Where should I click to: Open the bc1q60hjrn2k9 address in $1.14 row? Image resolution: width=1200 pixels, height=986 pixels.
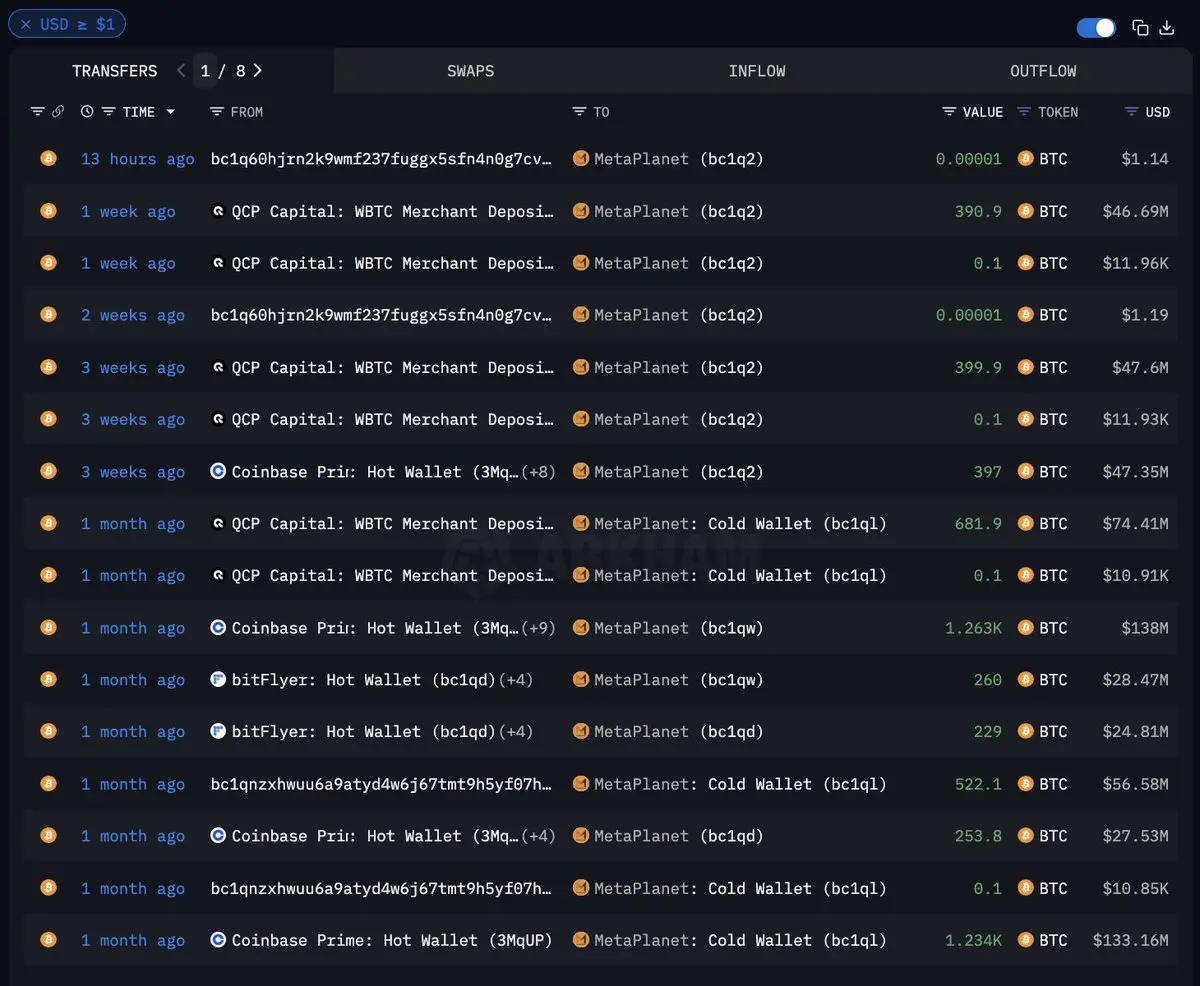[382, 159]
